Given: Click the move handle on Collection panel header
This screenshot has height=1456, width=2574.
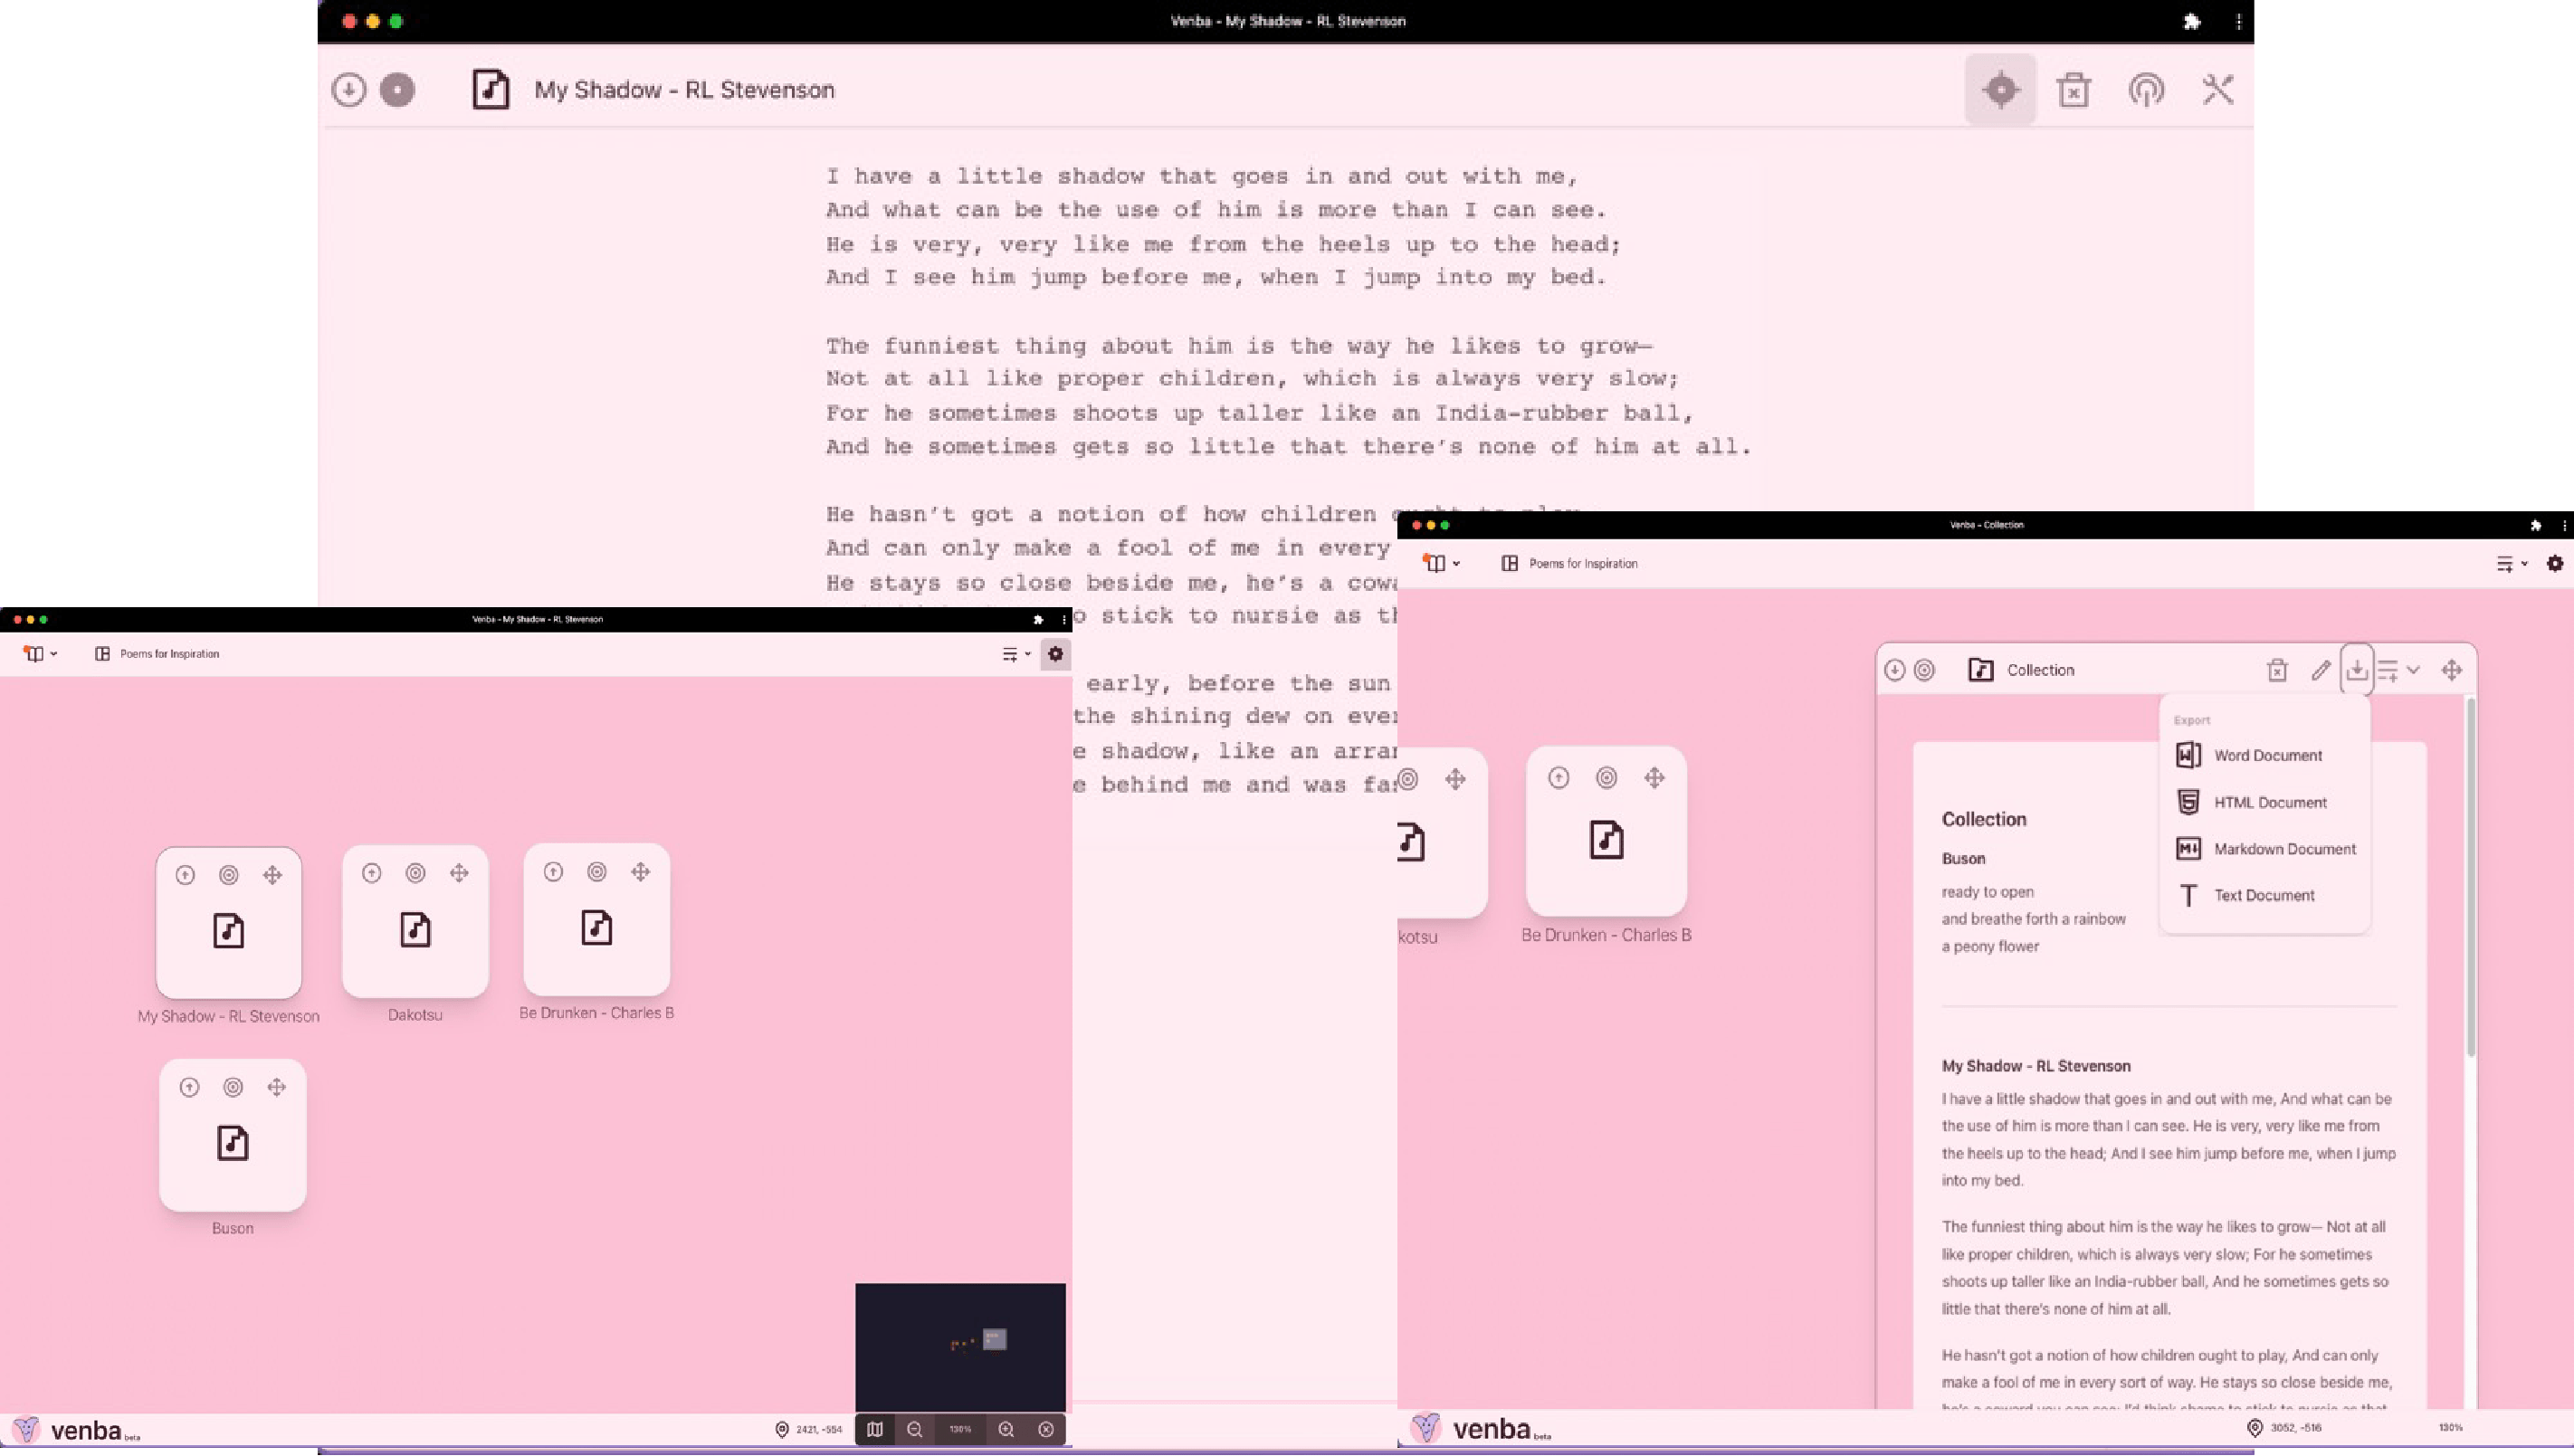Looking at the screenshot, I should [x=2451, y=670].
